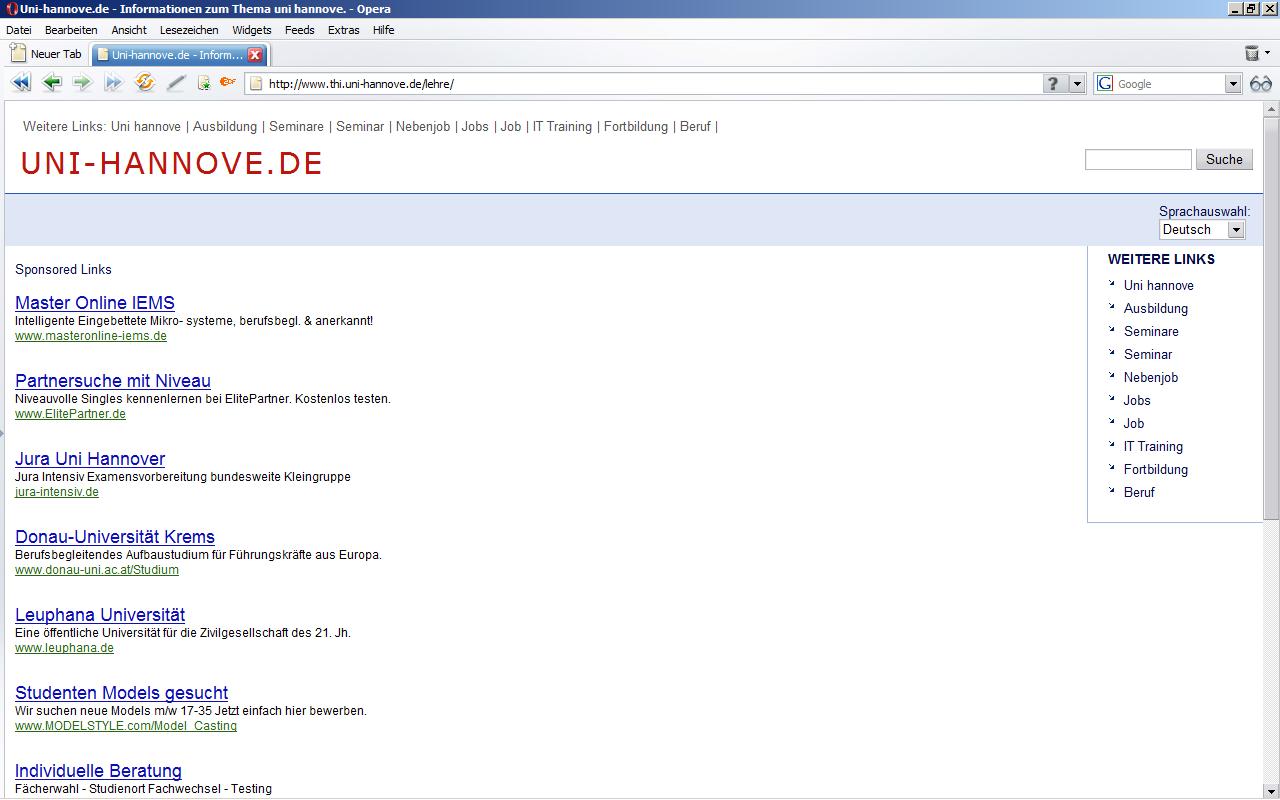Click the UNI-HANNOVE.DE site logo
The height and width of the screenshot is (800, 1280).
(x=172, y=163)
